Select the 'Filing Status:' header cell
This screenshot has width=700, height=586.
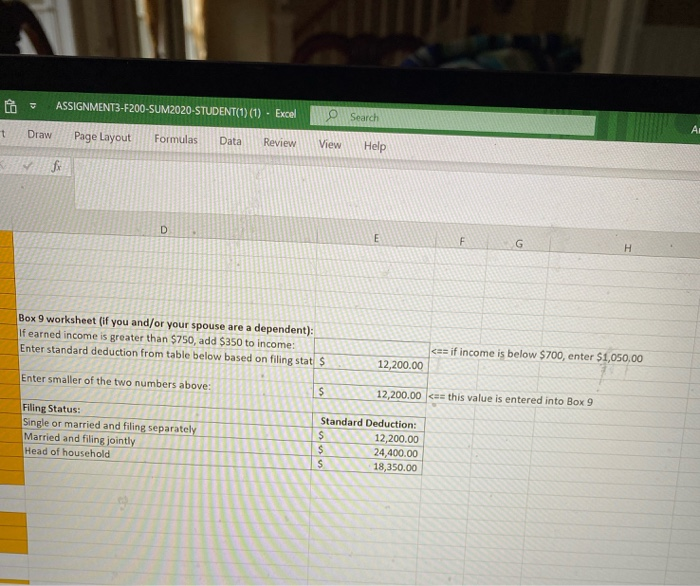[x=51, y=408]
